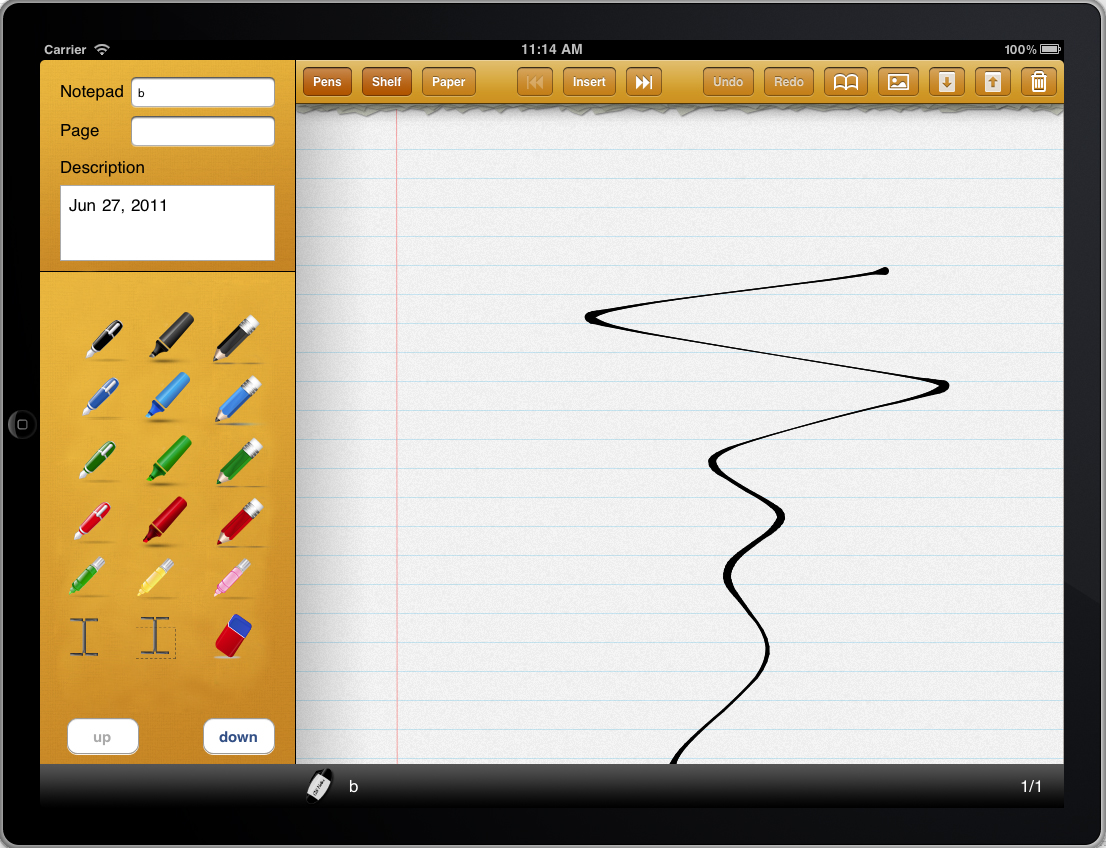Select the black fountain pen
This screenshot has height=848, width=1106.
[x=103, y=337]
